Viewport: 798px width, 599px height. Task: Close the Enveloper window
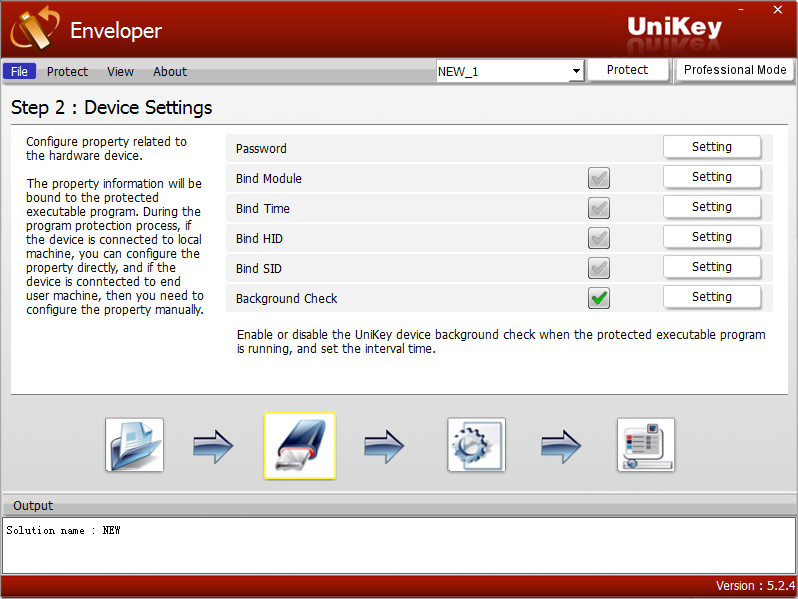click(778, 10)
